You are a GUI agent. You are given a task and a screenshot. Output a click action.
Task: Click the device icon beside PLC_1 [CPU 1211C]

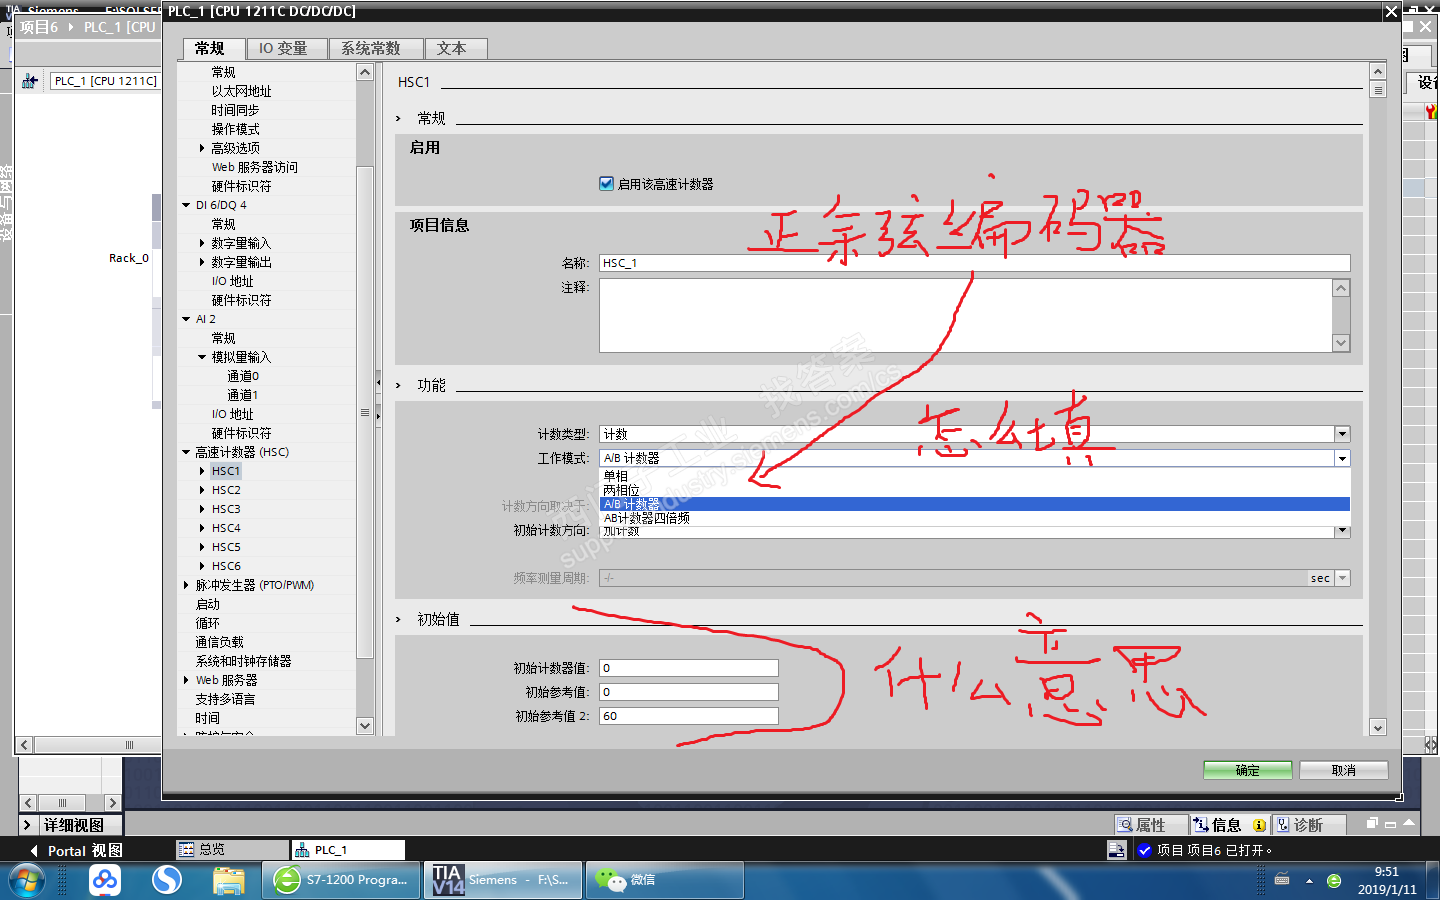(x=30, y=81)
